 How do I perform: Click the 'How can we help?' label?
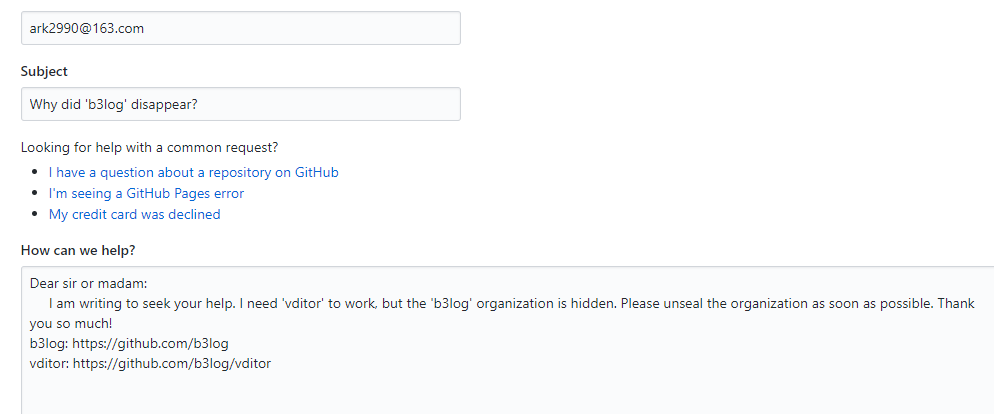pyautogui.click(x=77, y=249)
